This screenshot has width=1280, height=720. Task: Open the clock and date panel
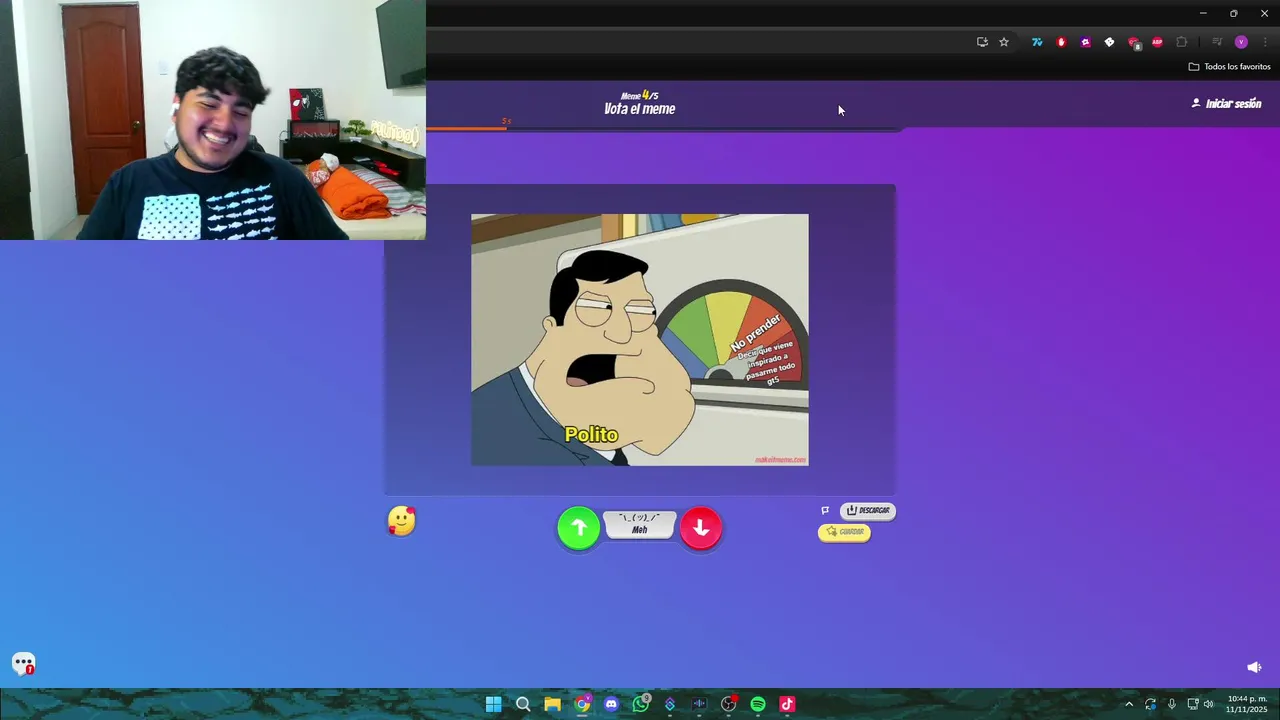pos(1247,704)
